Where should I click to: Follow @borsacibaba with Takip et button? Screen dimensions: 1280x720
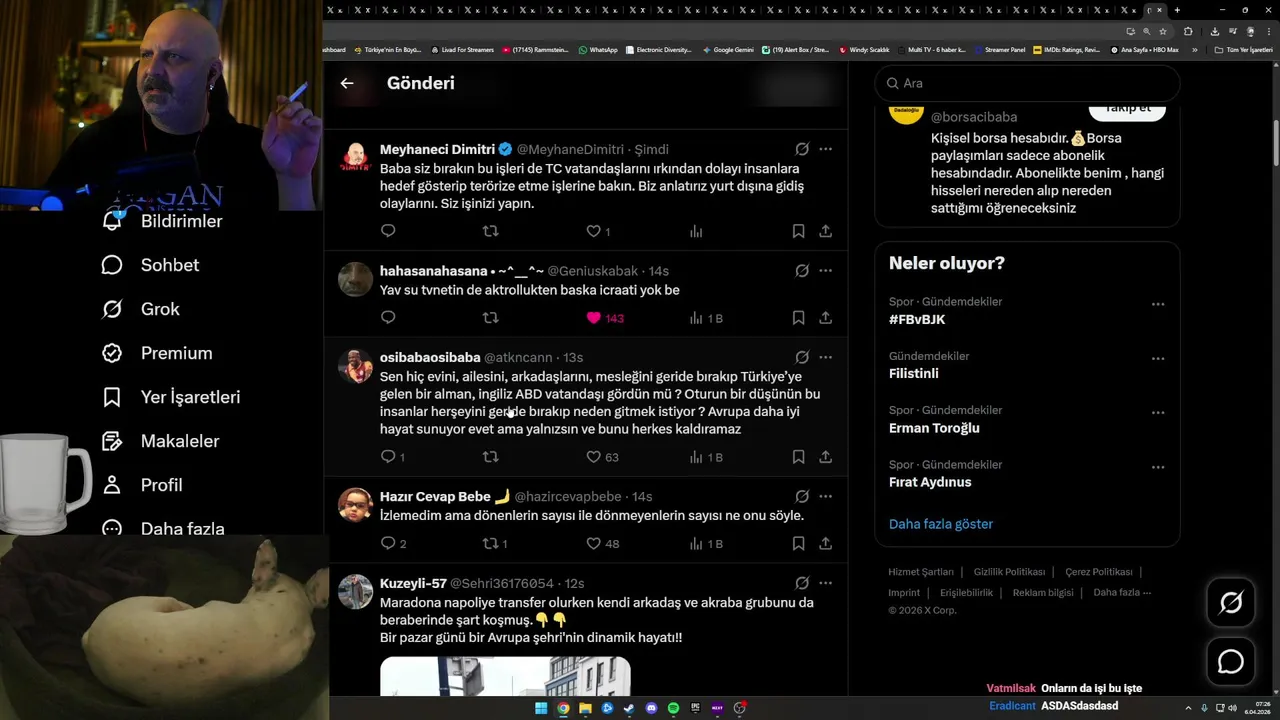(x=1127, y=110)
